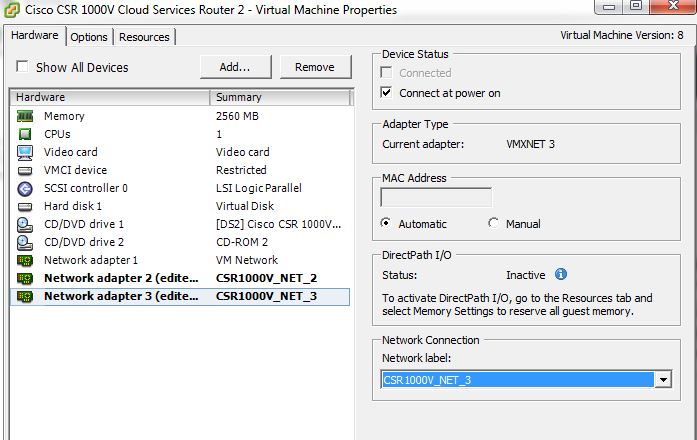Open the Network label dropdown arrow
Screen dimensions: 697x440
(663, 380)
